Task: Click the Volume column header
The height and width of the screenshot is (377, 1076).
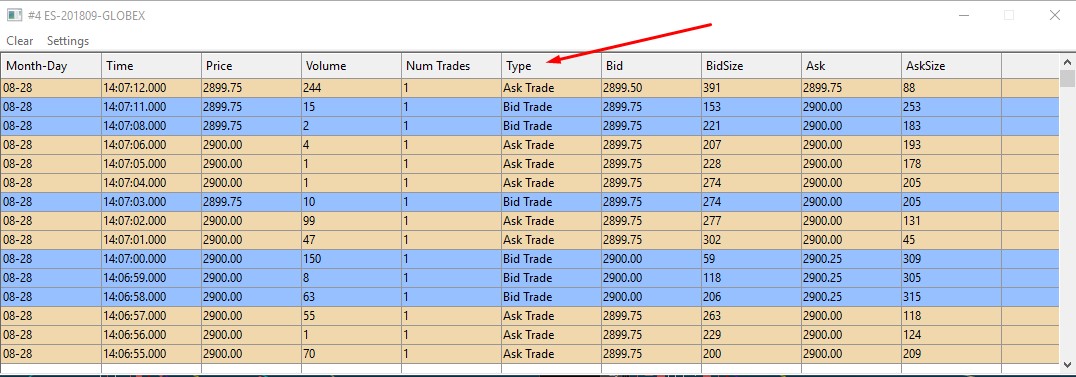Action: 351,66
